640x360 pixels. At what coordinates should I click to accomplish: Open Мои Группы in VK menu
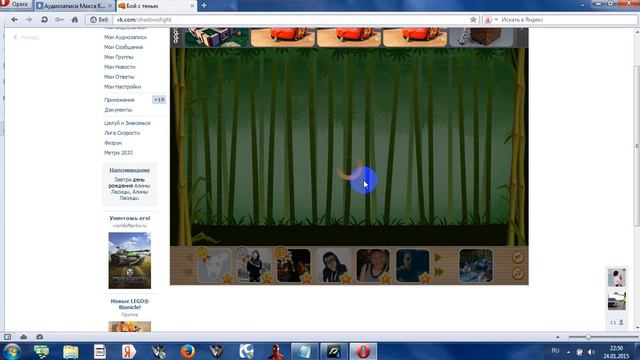pos(118,57)
